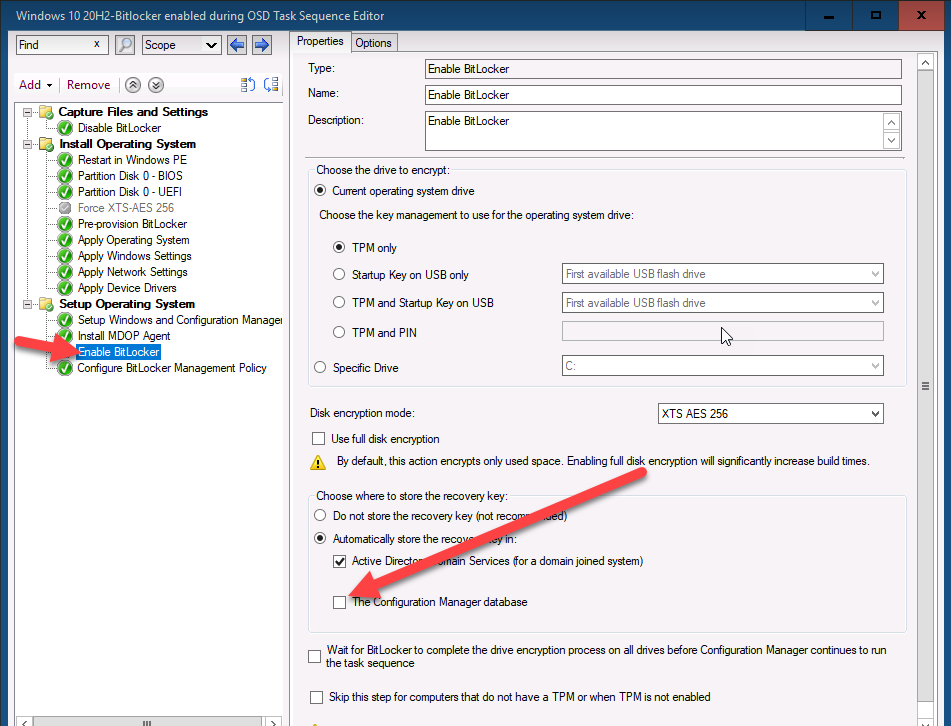Click Setup Operating System folder icon

tap(46, 304)
